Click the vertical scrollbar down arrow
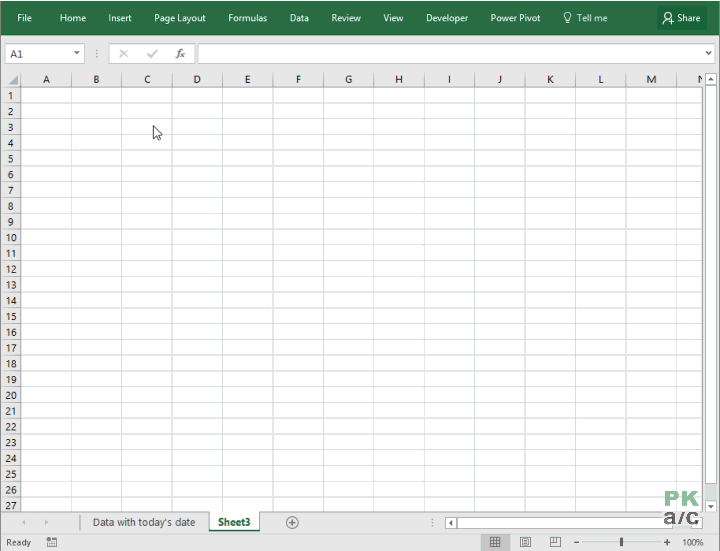Screen dimensions: 720x551 point(710,506)
